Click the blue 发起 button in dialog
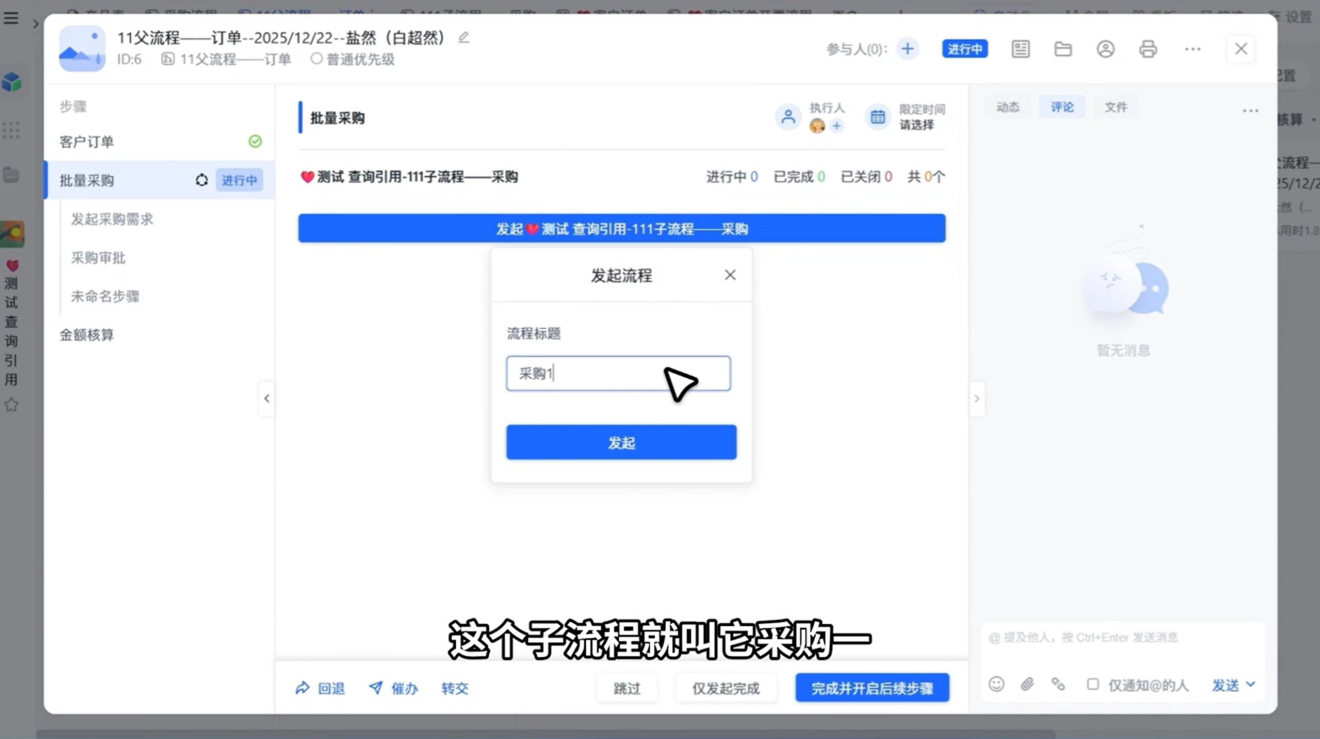1320x739 pixels. tap(621, 442)
